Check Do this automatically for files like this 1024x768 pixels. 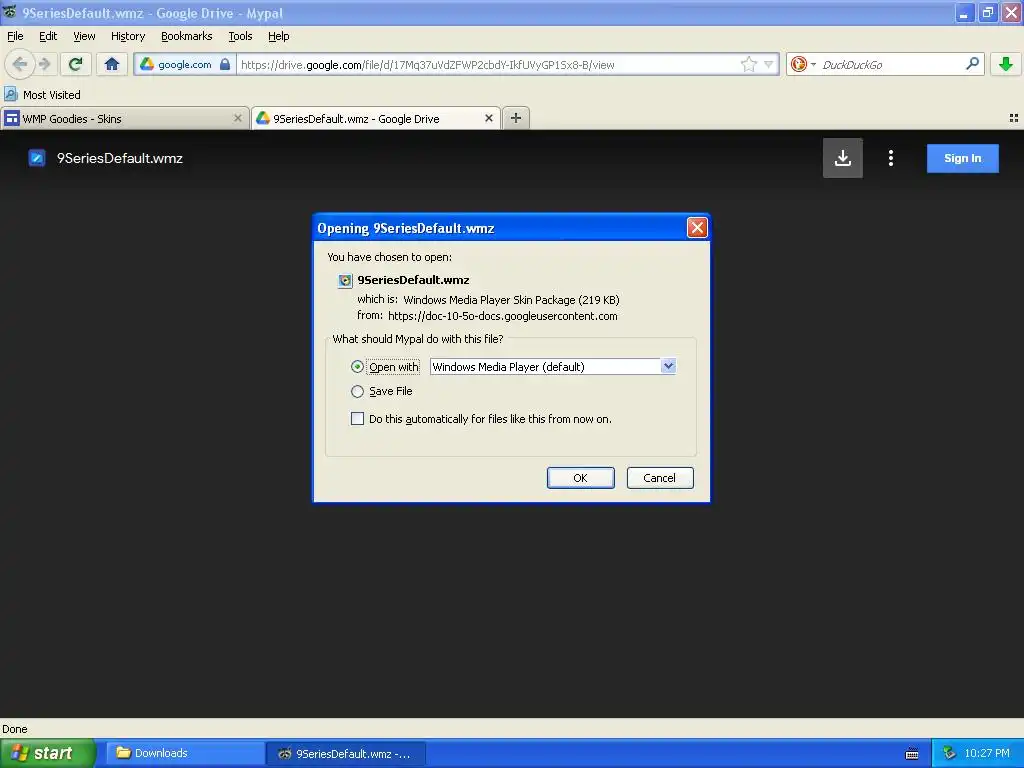tap(357, 419)
